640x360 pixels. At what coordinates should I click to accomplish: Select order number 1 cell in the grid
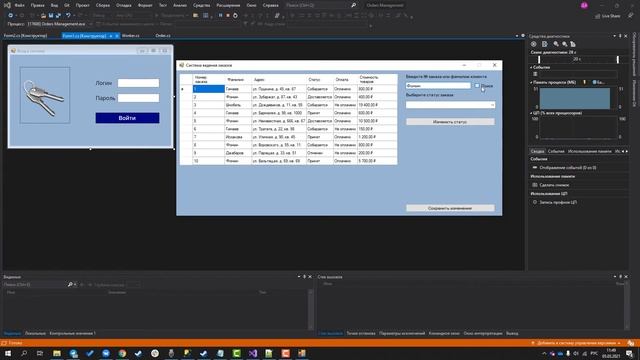click(209, 89)
